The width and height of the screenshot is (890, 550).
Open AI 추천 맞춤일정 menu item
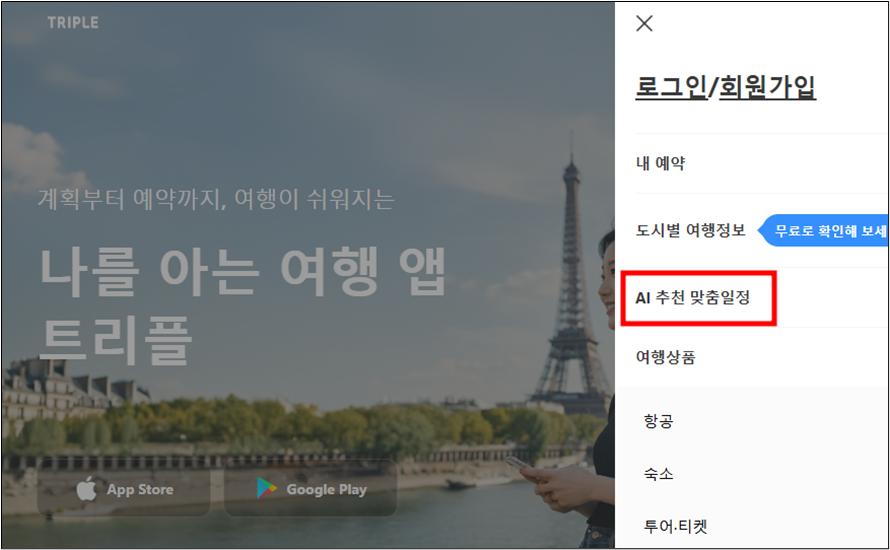693,297
